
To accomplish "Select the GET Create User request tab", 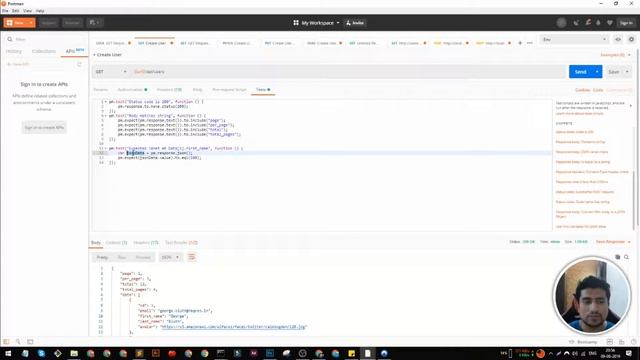I will pyautogui.click(x=155, y=43).
